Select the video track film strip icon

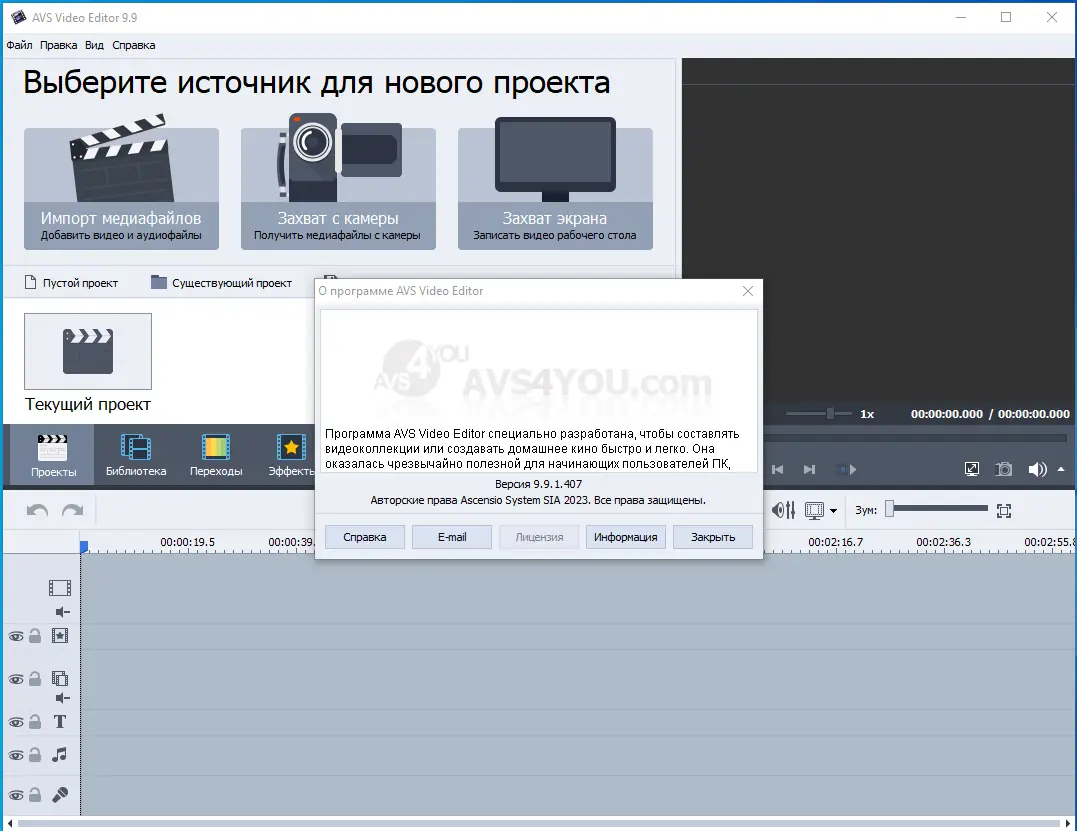coord(60,587)
